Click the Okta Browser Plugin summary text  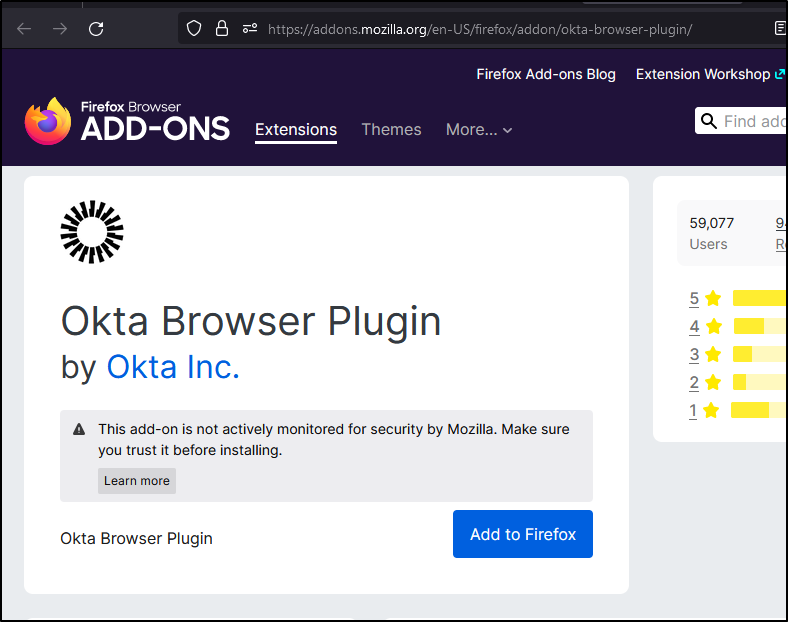(x=136, y=539)
